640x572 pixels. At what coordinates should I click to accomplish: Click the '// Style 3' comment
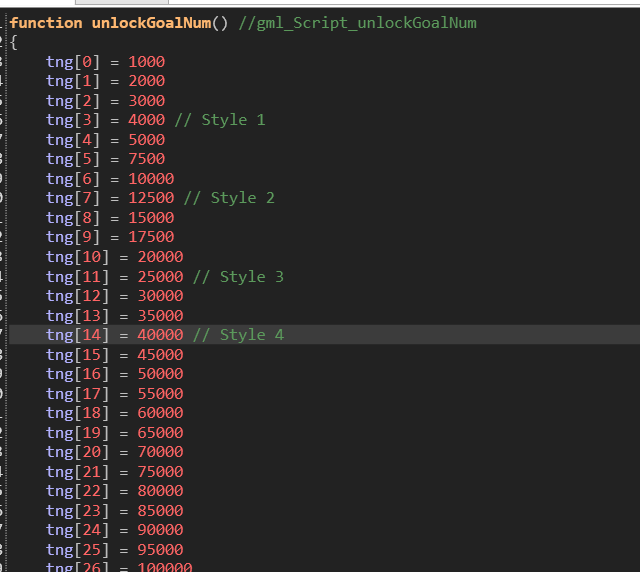[238, 277]
